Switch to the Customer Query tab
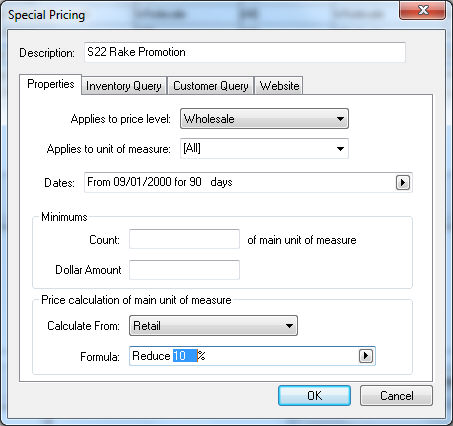Viewport: 453px width, 426px height. pos(211,86)
